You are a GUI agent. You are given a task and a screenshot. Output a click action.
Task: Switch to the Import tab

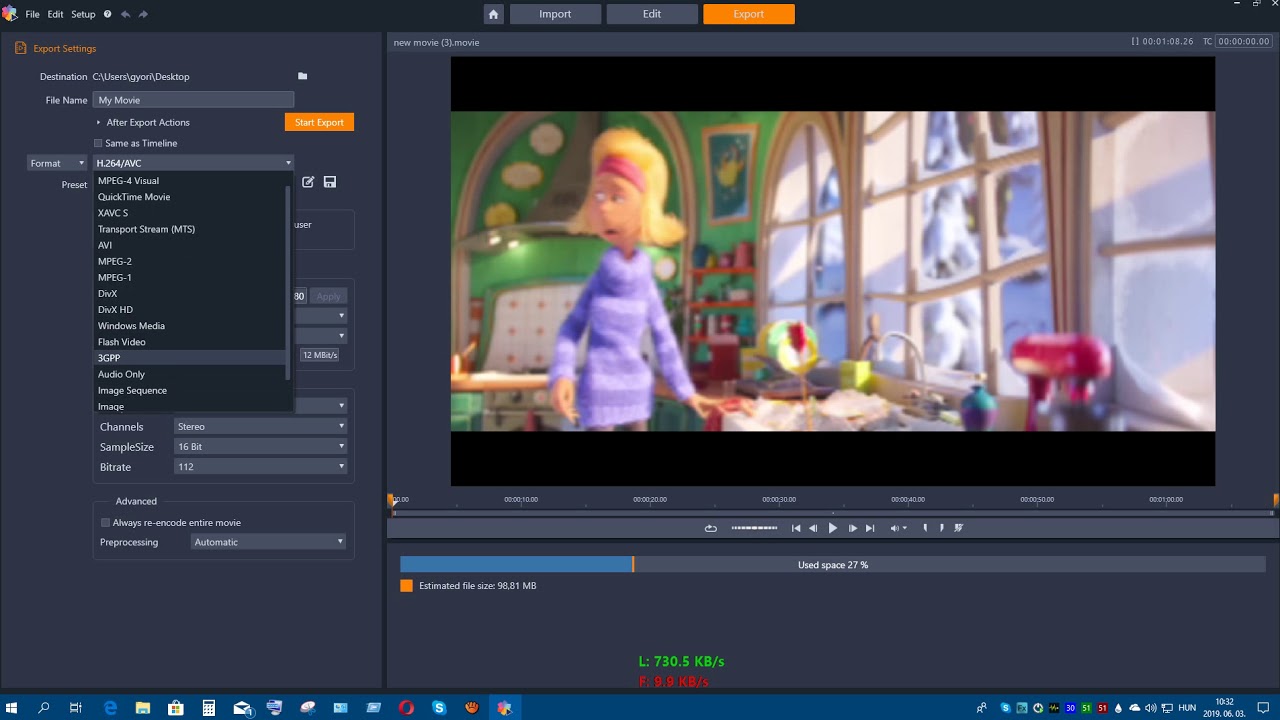[x=555, y=14]
